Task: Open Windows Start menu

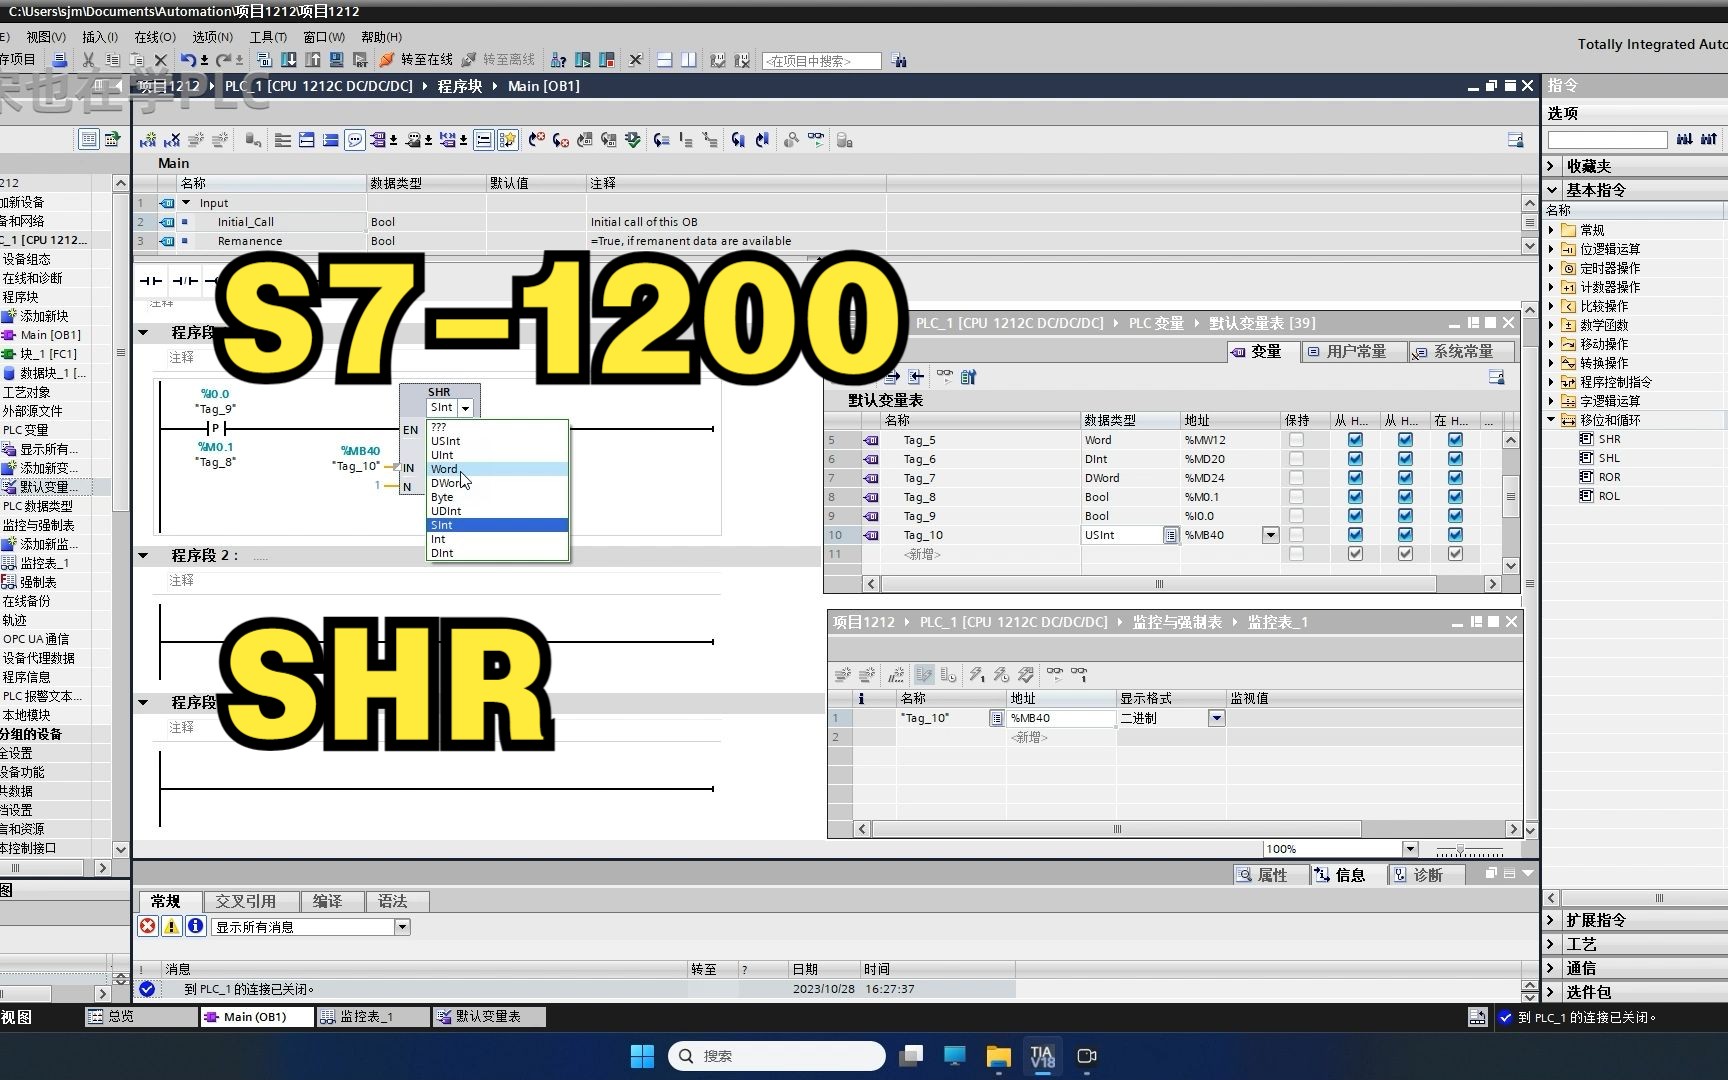Action: (x=642, y=1056)
